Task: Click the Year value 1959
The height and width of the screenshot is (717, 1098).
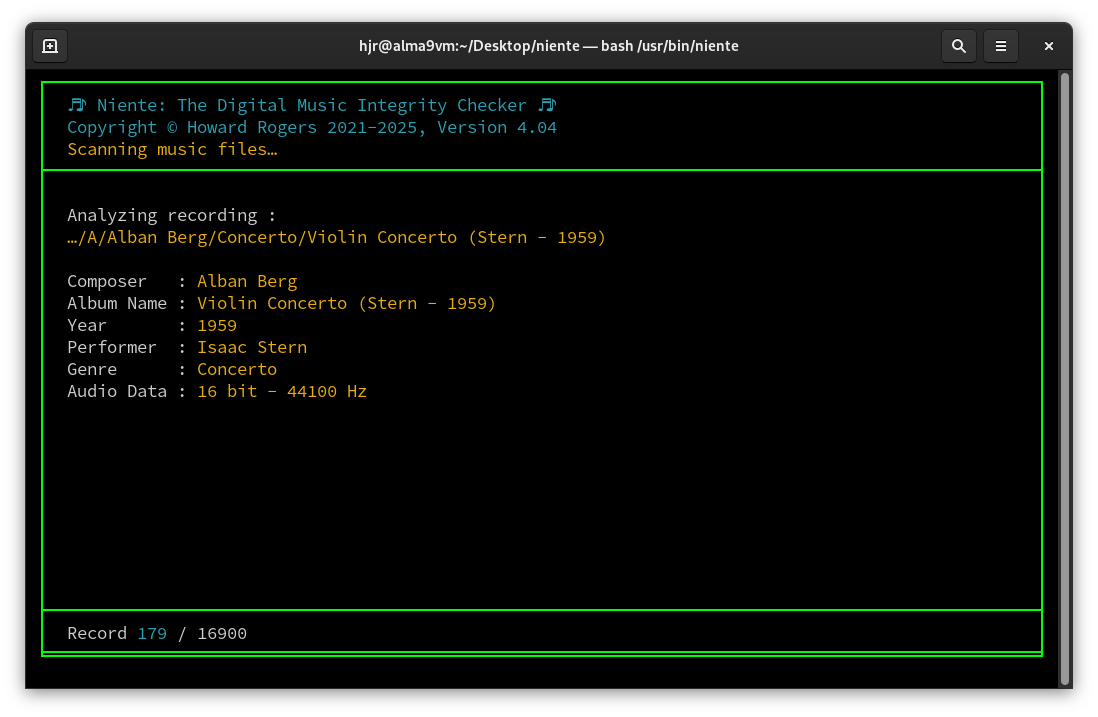Action: point(217,325)
